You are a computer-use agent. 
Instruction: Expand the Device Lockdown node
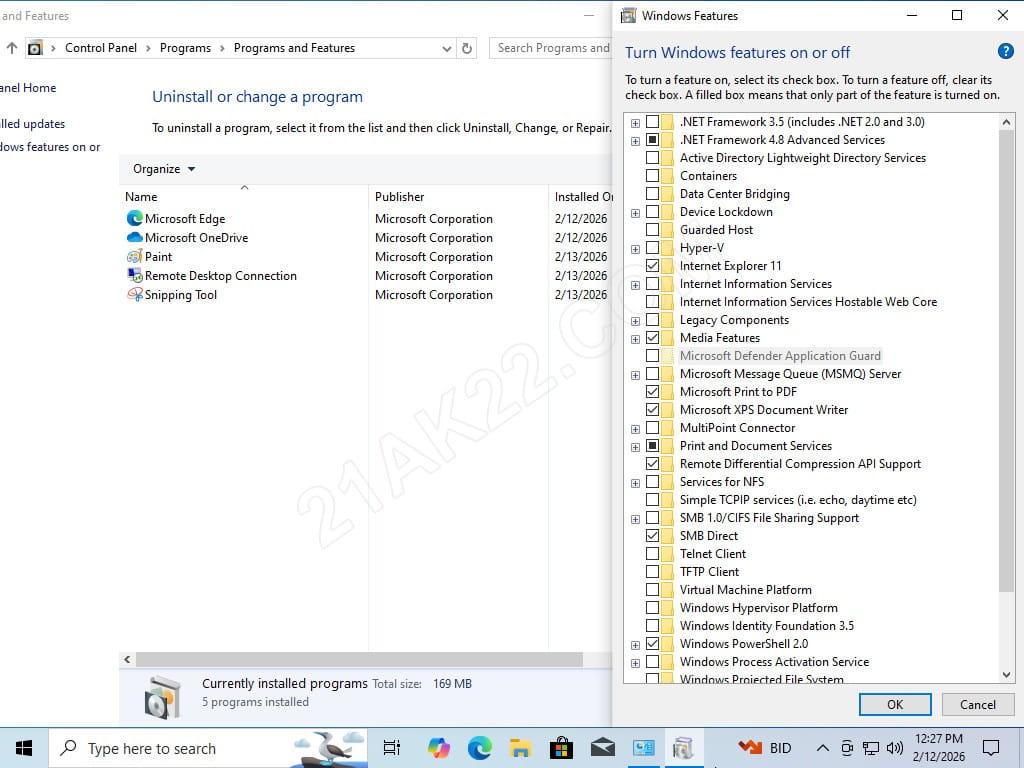point(635,213)
